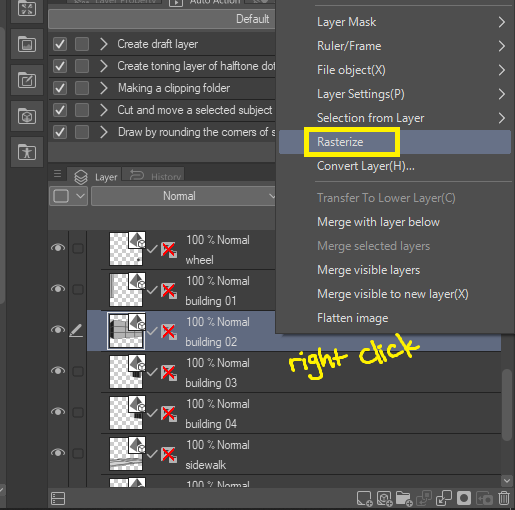Click the Create layer mask icon
Image resolution: width=515 pixels, height=510 pixels.
coord(464,499)
